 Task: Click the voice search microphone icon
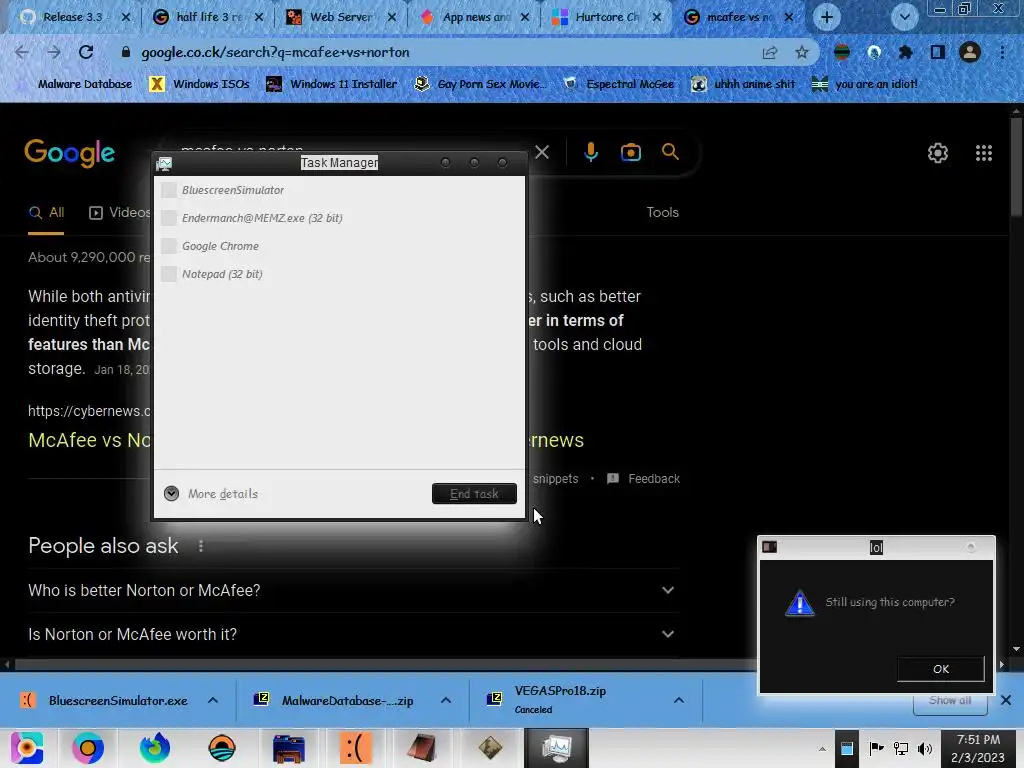click(590, 152)
